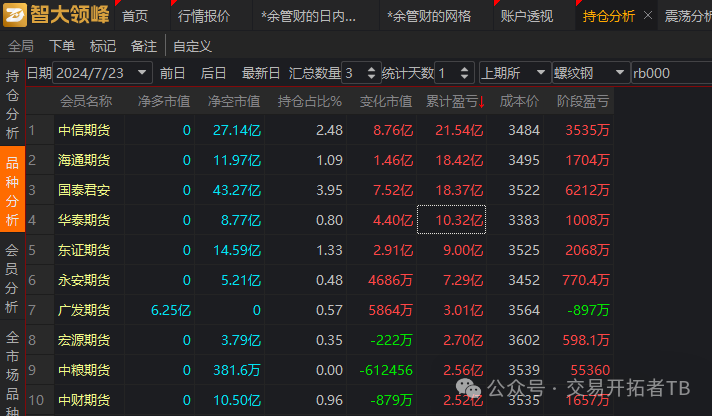
Task: Open the 自定义 toolbar option
Action: [x=192, y=46]
